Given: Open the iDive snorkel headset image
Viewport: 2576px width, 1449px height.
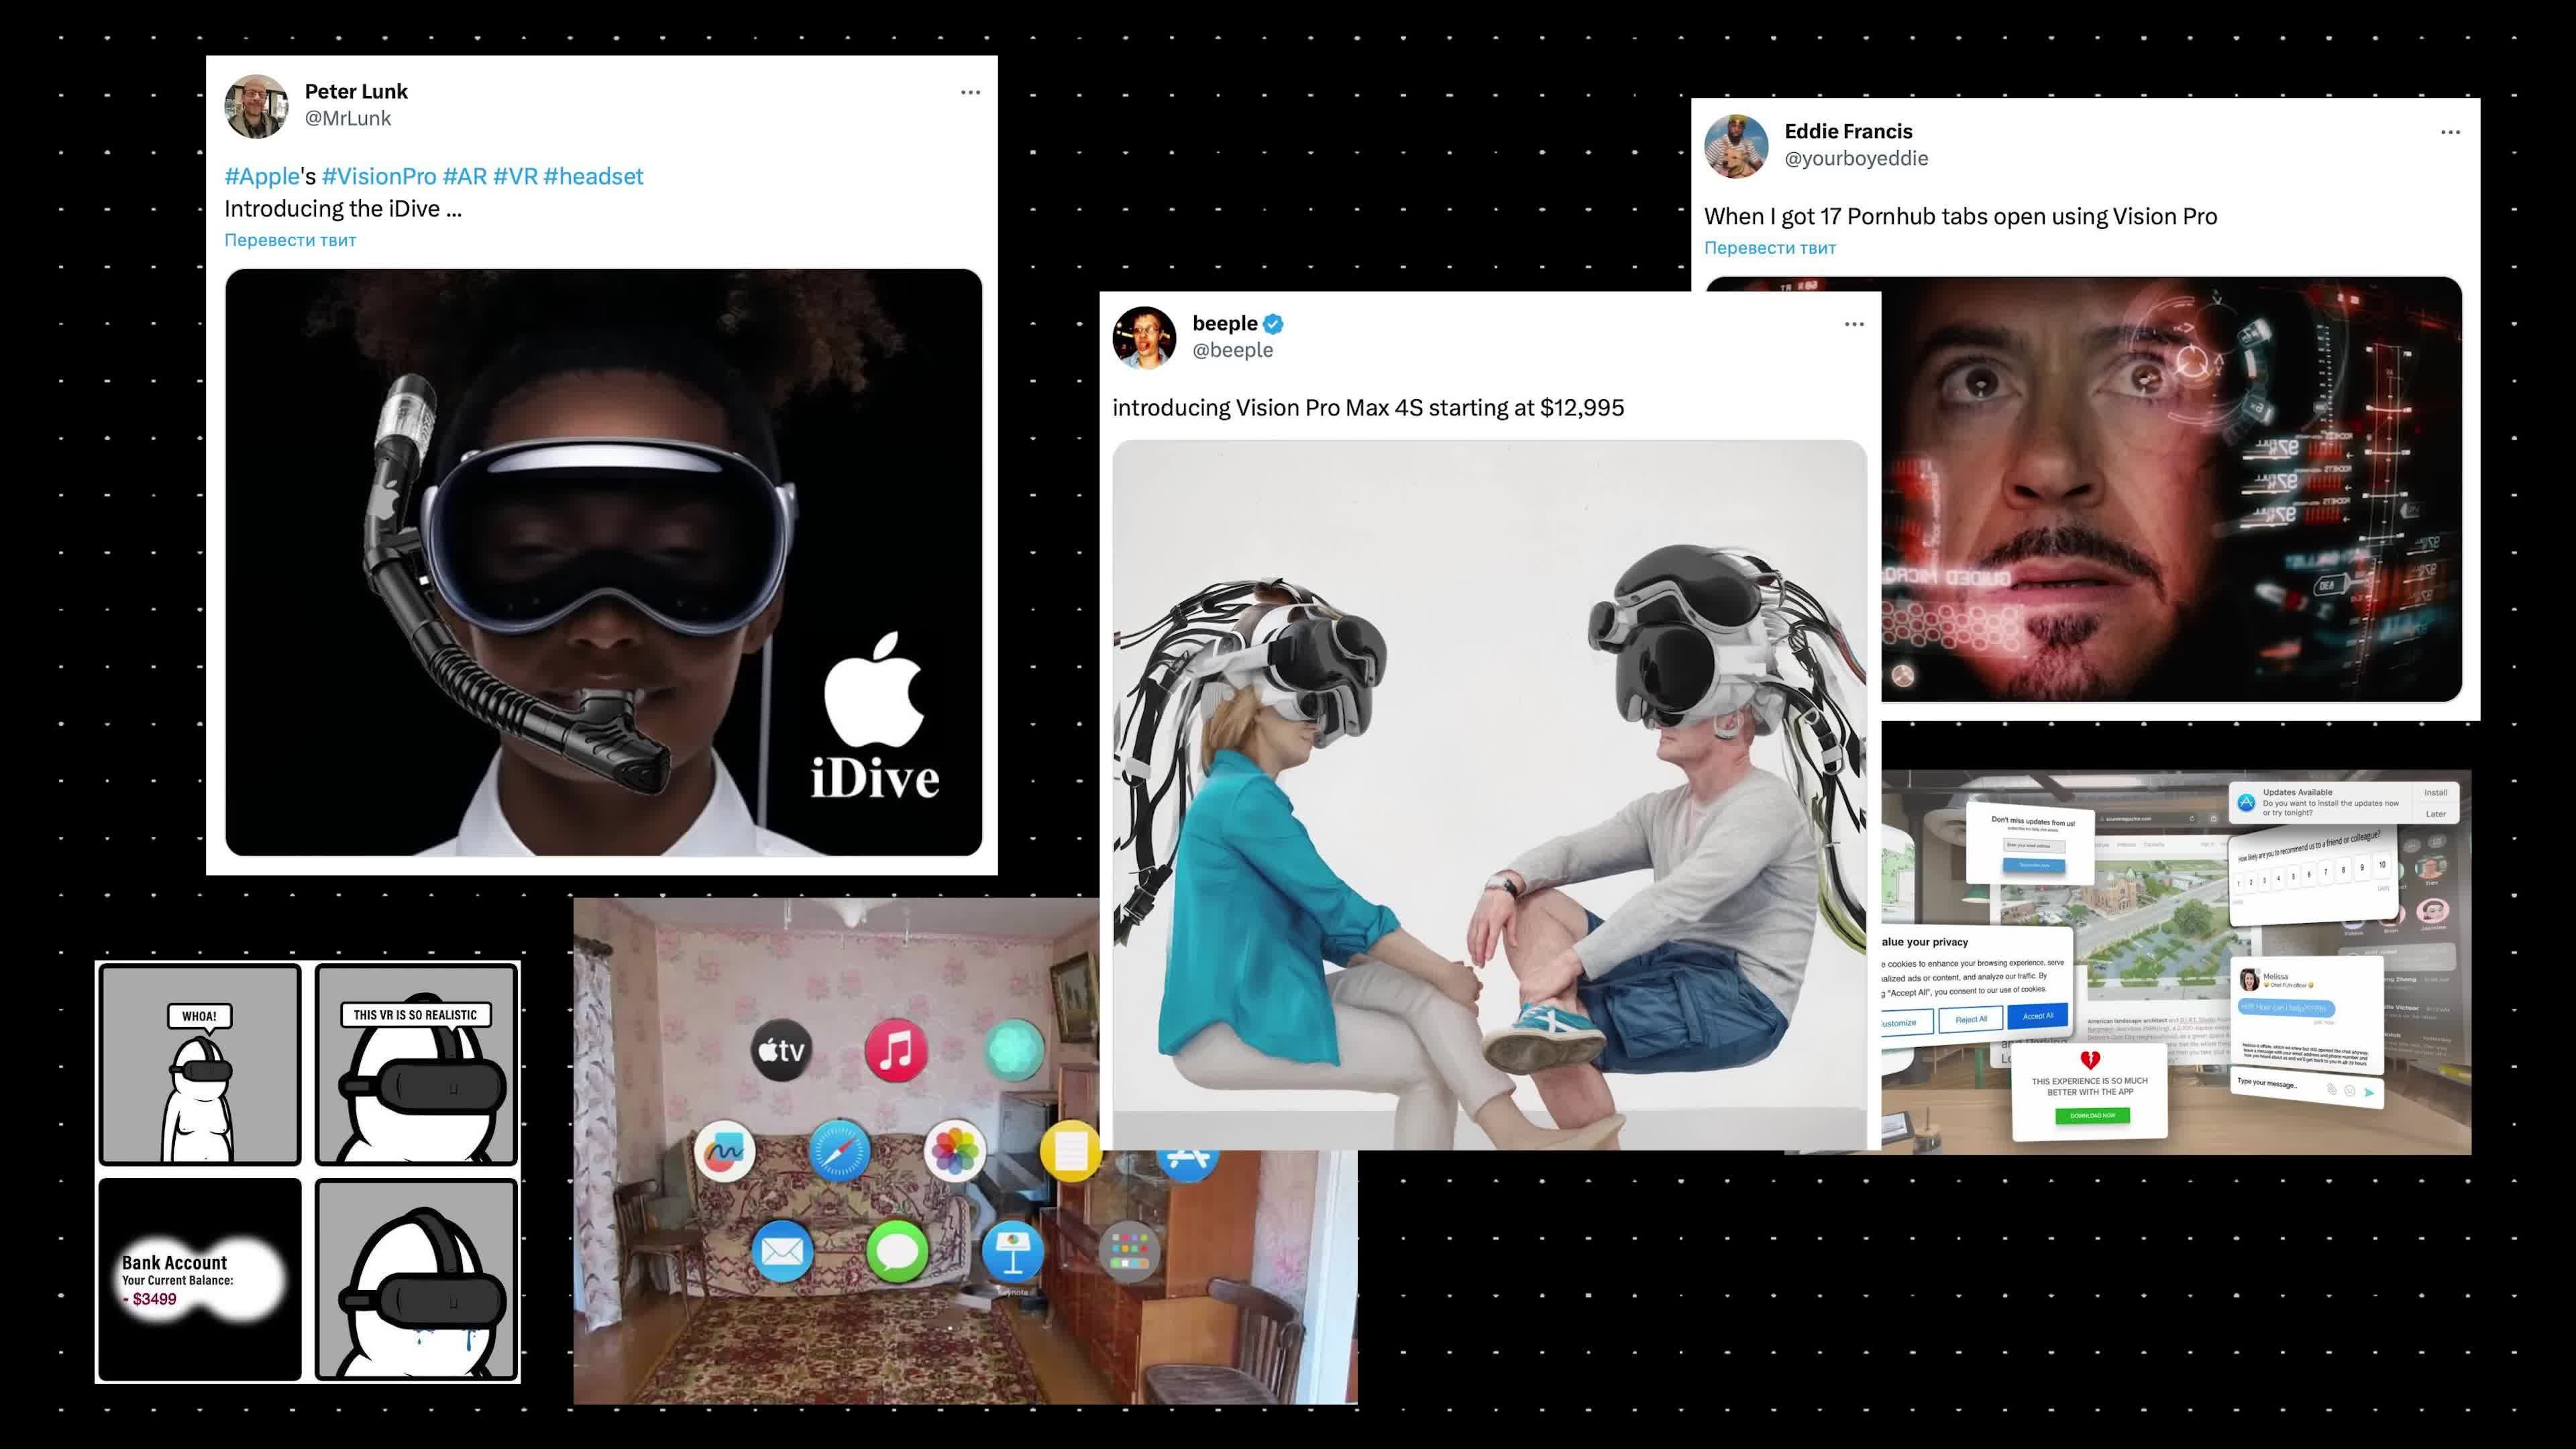Looking at the screenshot, I should [x=604, y=562].
